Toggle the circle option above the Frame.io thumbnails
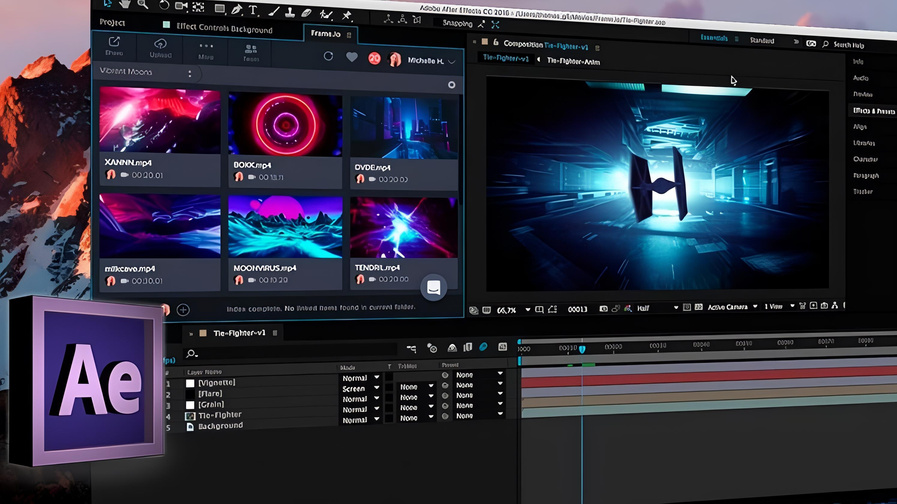 click(x=451, y=85)
